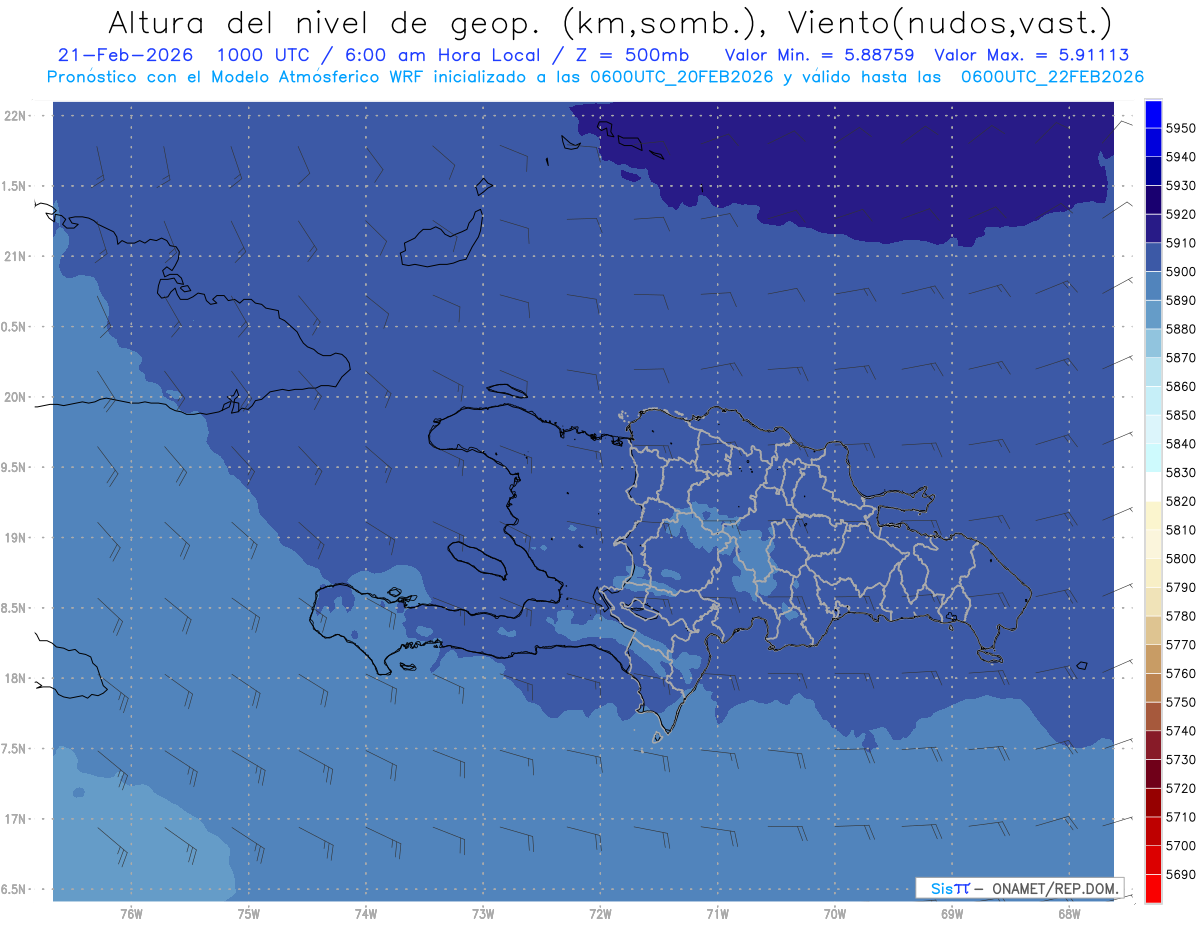Click the colorbar label 5820

click(1180, 501)
